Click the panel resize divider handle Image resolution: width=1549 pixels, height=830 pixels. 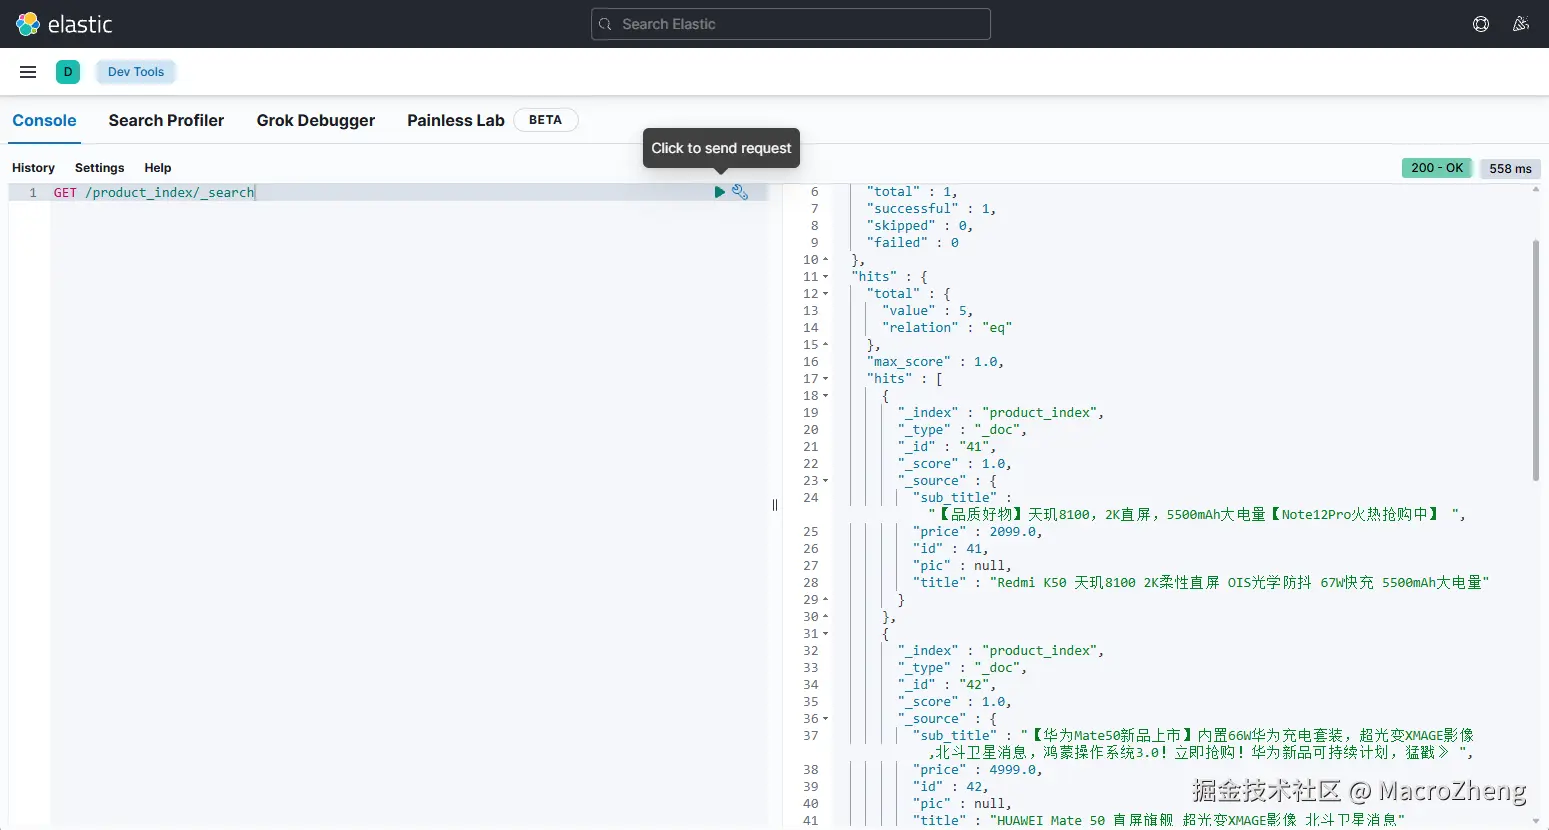[775, 505]
